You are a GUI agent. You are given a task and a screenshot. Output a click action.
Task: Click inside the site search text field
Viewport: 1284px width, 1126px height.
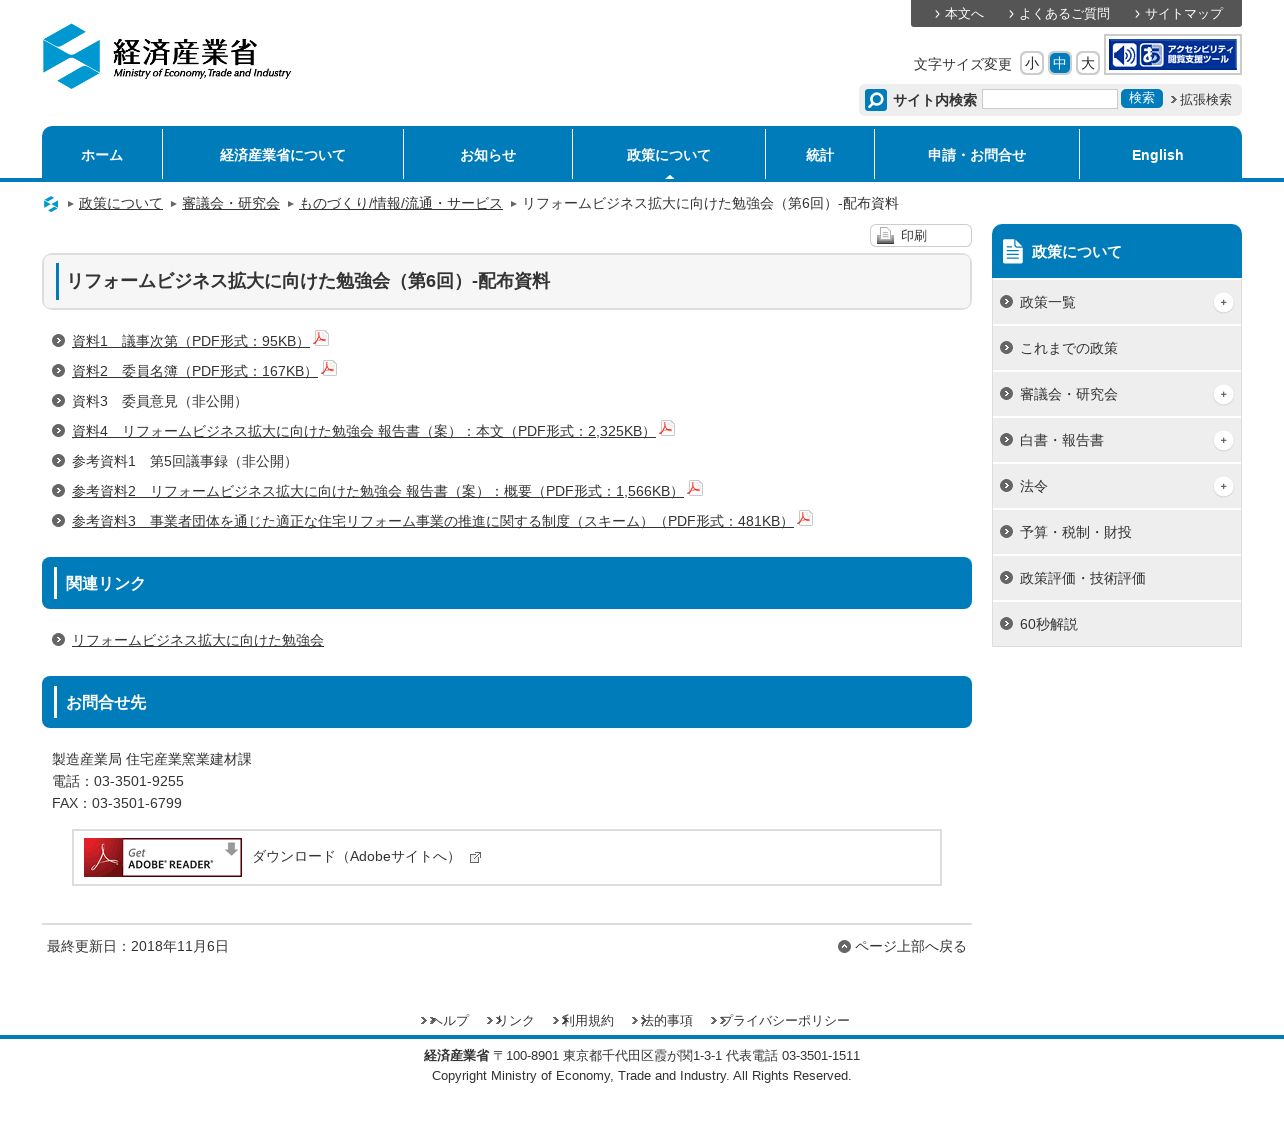click(x=1050, y=99)
